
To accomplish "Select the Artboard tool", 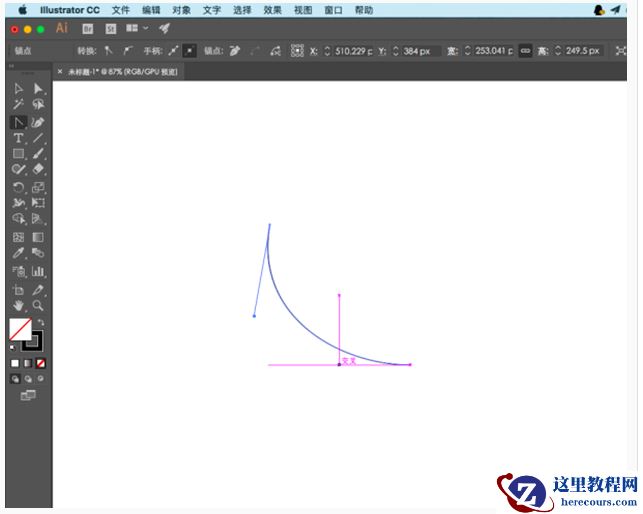I will pyautogui.click(x=18, y=290).
